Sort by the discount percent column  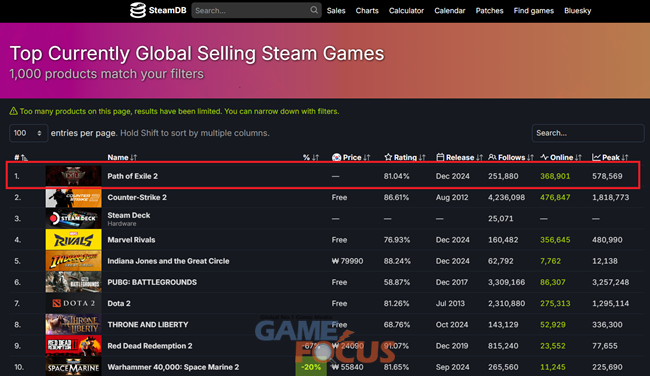click(x=311, y=157)
